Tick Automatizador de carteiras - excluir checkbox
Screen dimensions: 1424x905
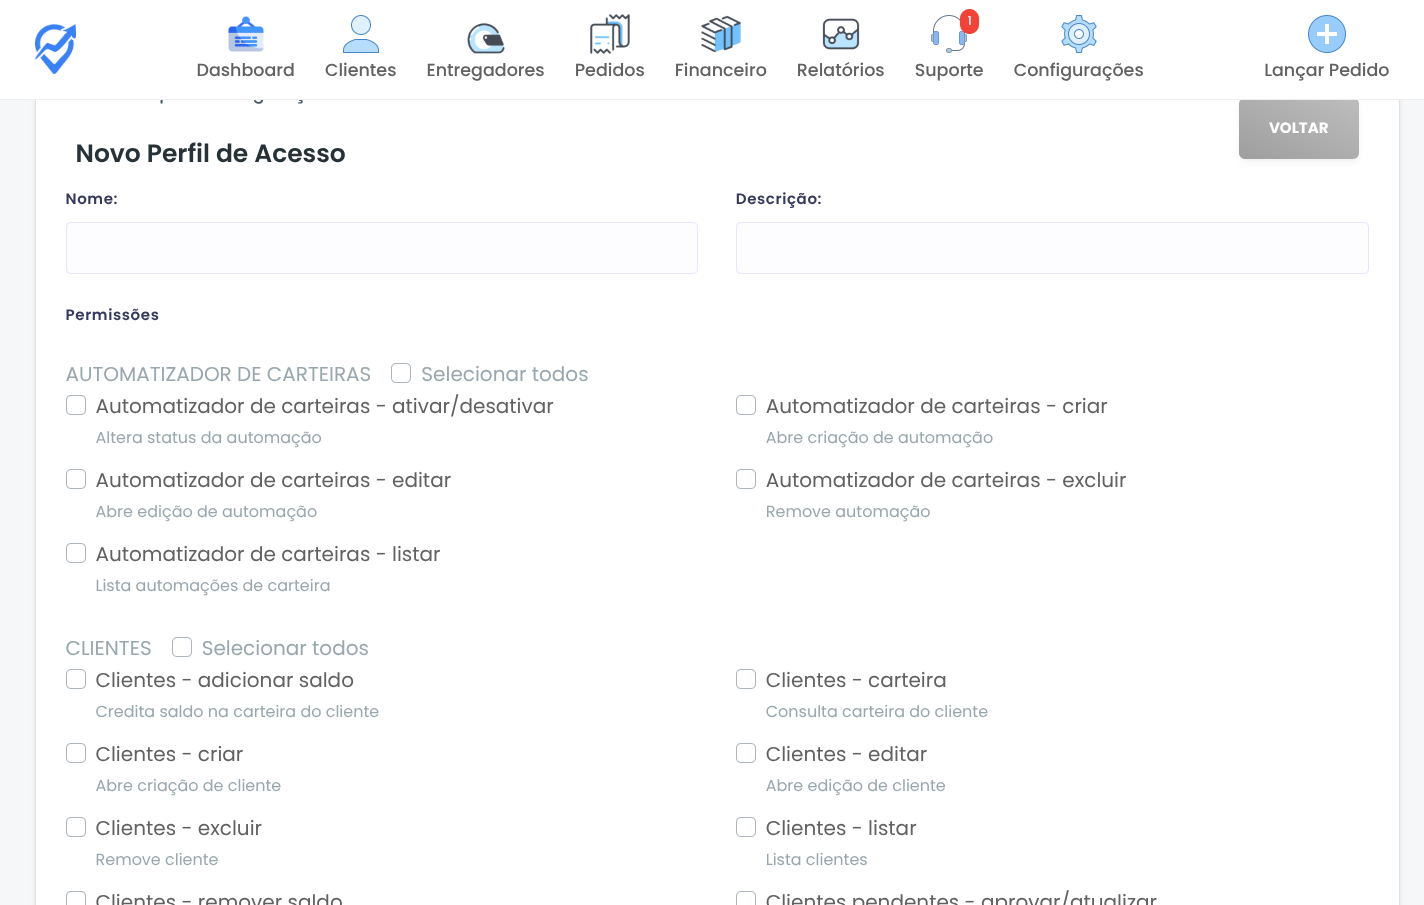(746, 479)
